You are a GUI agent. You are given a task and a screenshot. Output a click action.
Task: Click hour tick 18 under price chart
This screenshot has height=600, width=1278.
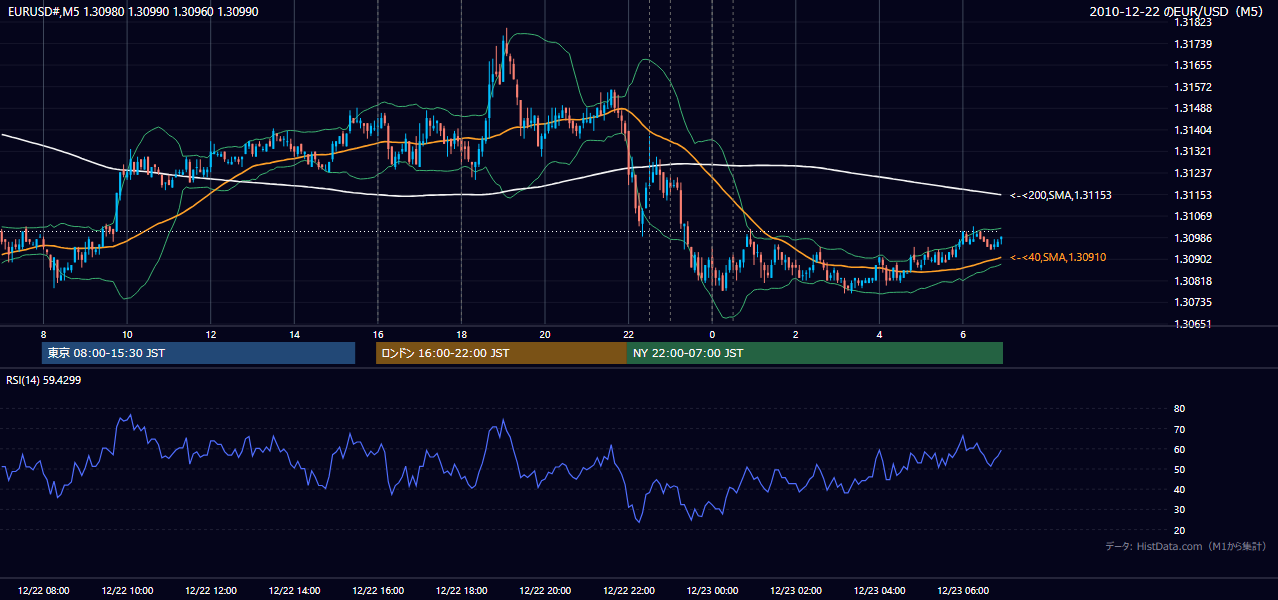click(x=461, y=334)
